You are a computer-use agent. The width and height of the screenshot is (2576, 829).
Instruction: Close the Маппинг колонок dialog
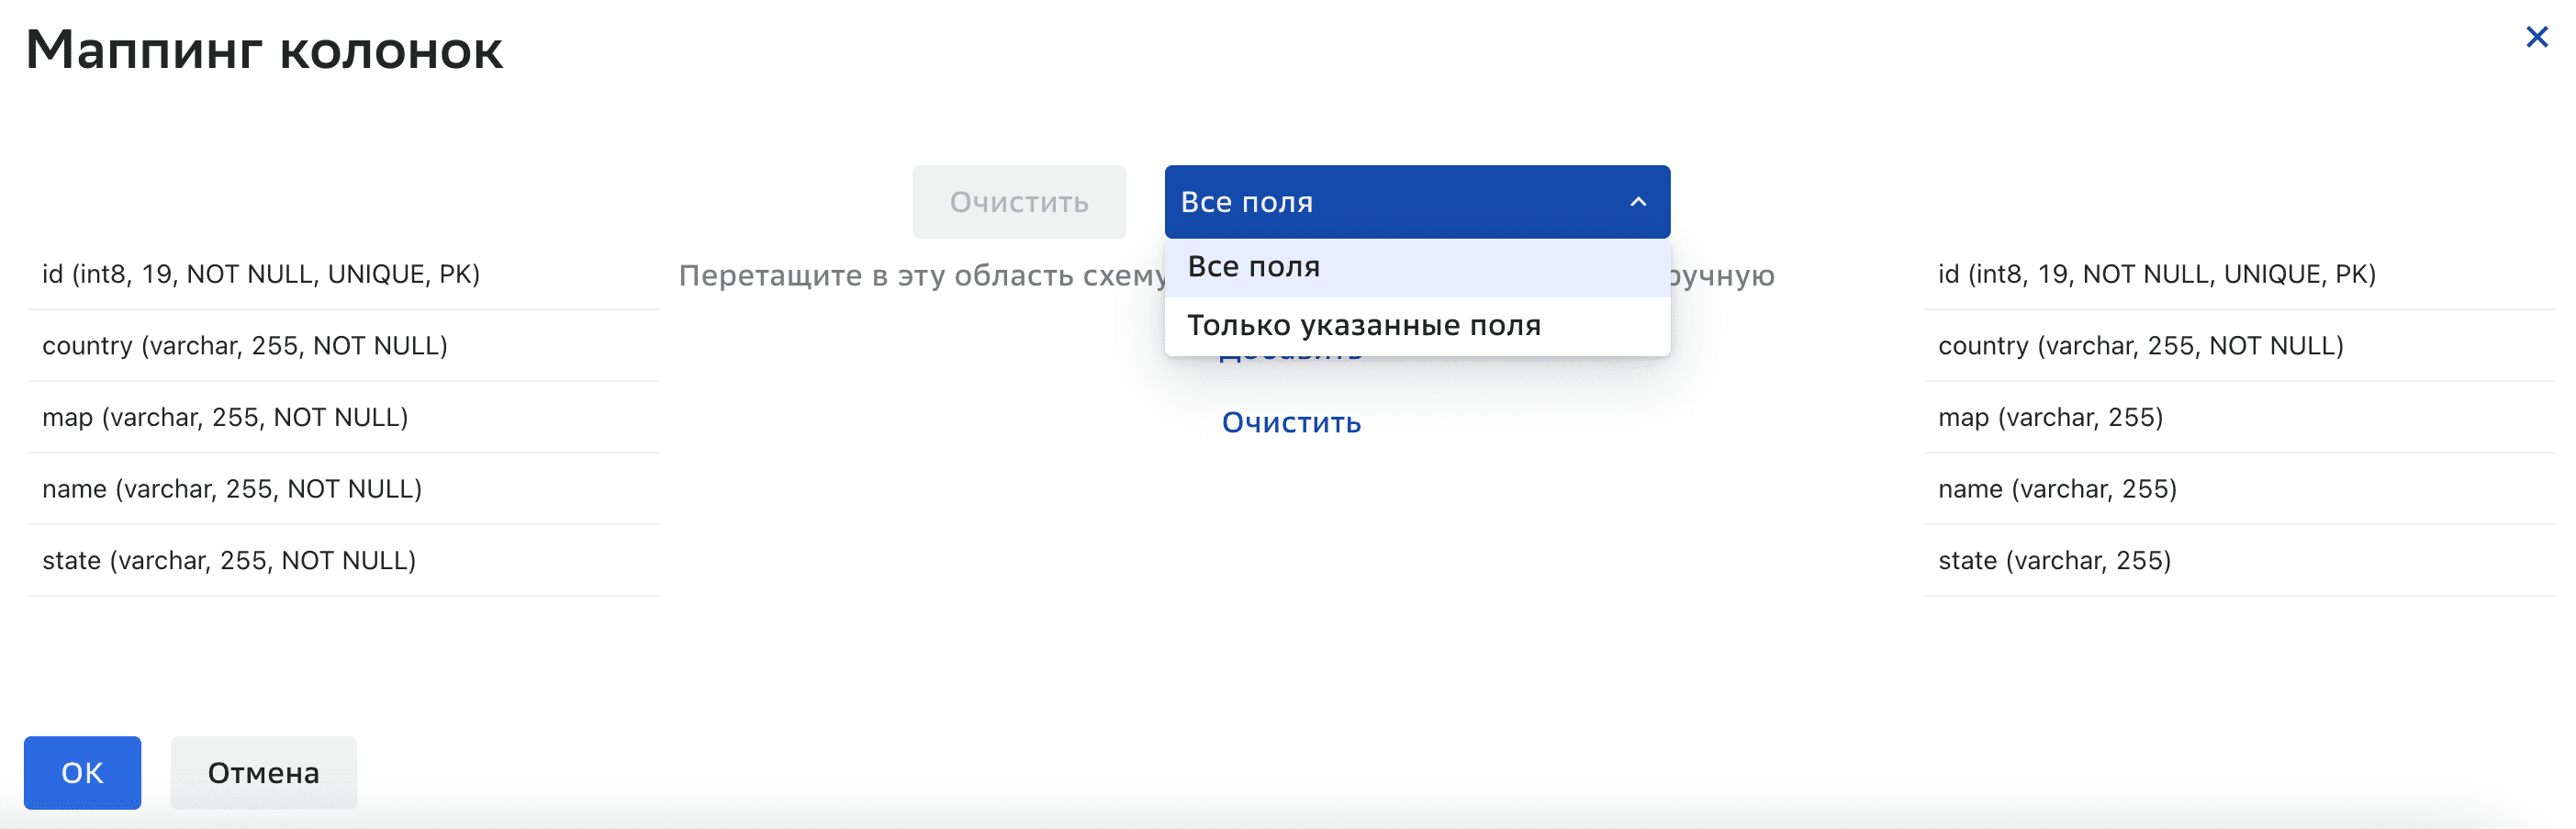tap(2537, 36)
